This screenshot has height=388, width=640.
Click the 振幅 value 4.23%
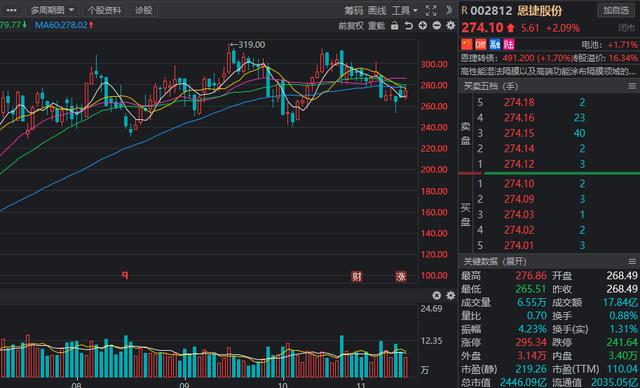point(532,329)
